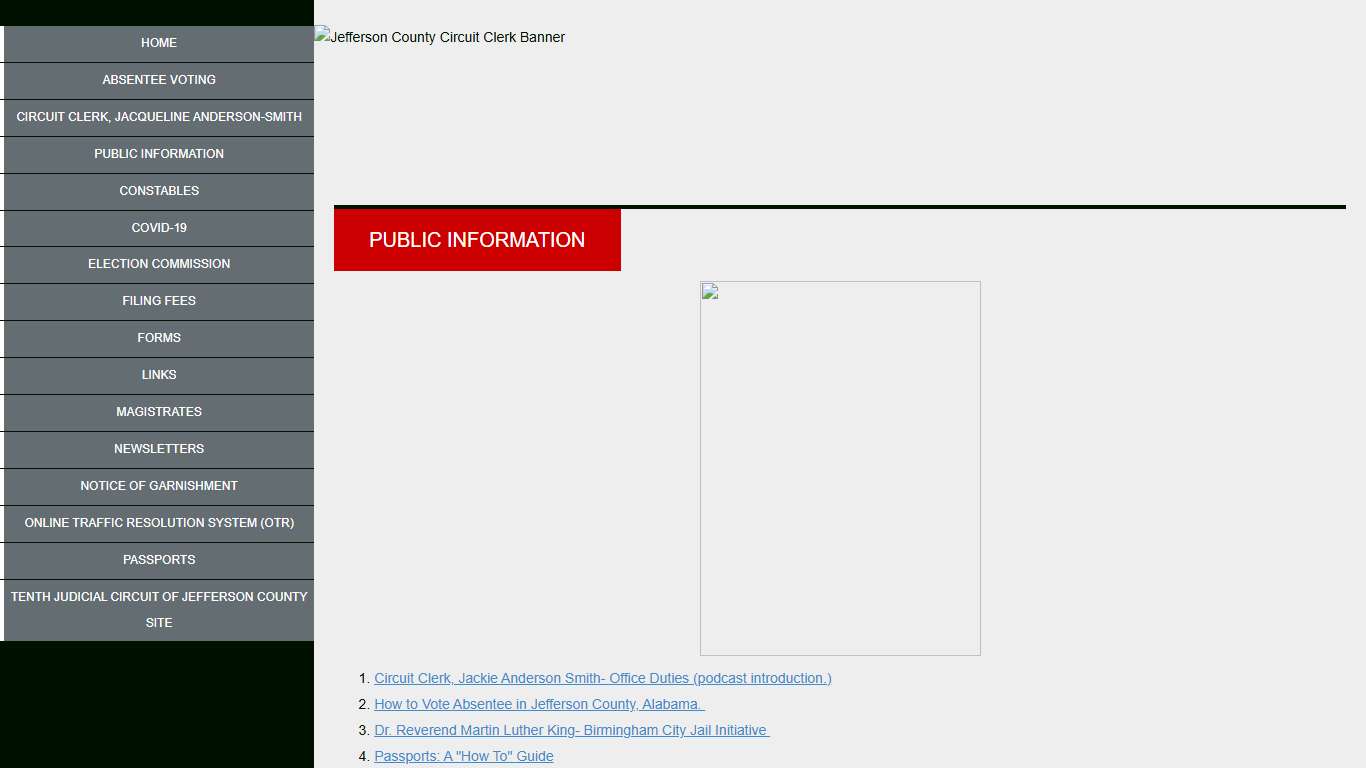
Task: Open Circuit Clerk Office Duties podcast link
Action: point(602,678)
